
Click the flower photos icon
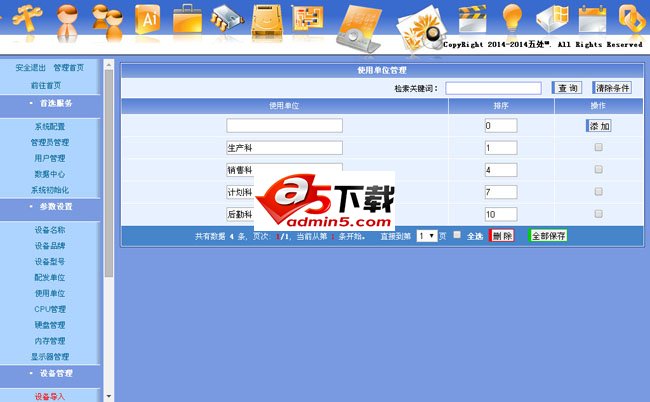pos(420,28)
